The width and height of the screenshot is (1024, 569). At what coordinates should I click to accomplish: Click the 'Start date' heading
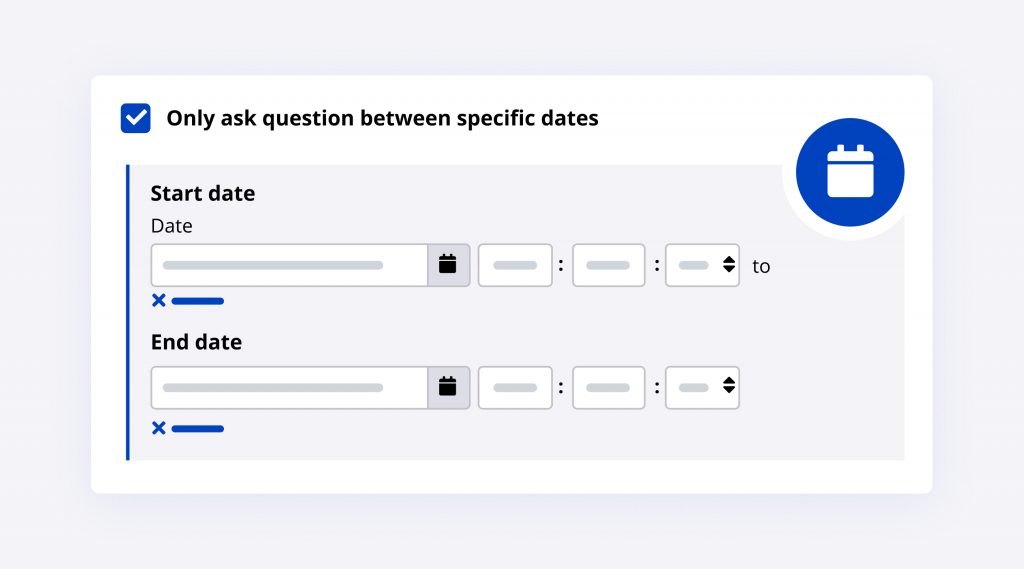(x=203, y=194)
